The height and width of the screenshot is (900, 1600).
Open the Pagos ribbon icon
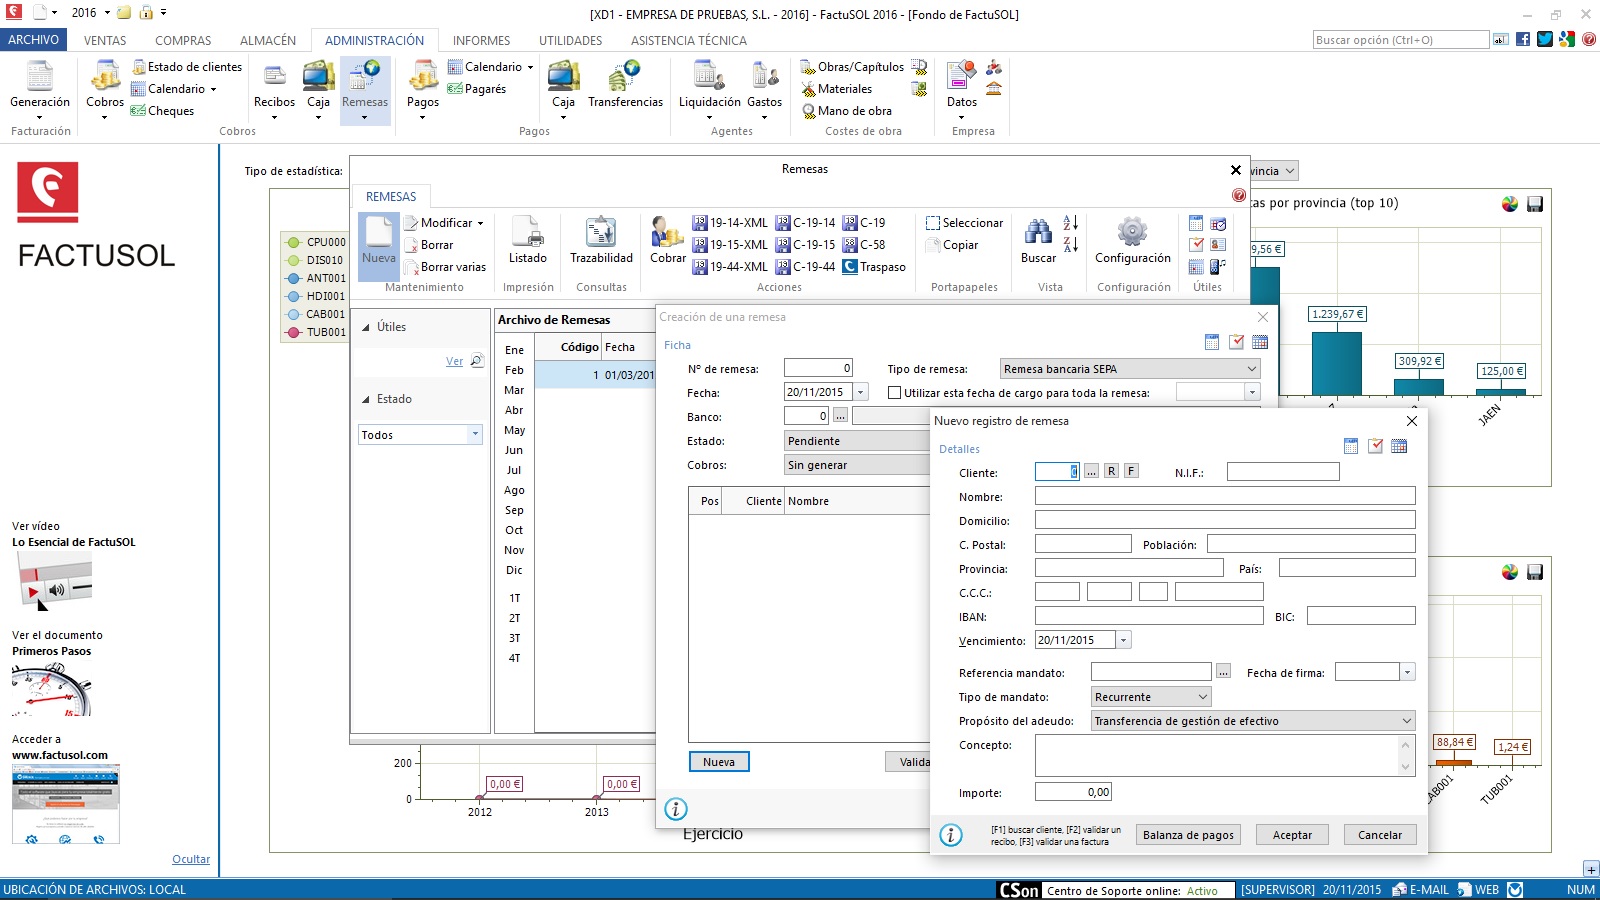[x=423, y=88]
